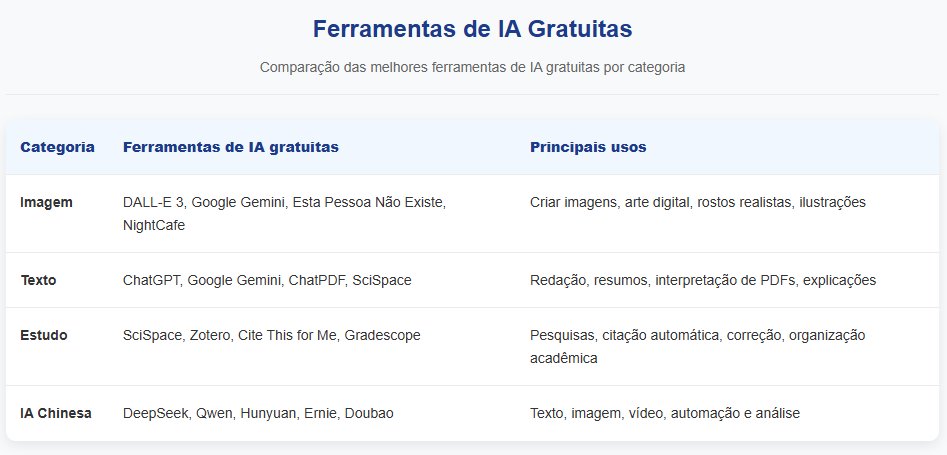Select the 'Texto' category cell

coord(38,280)
